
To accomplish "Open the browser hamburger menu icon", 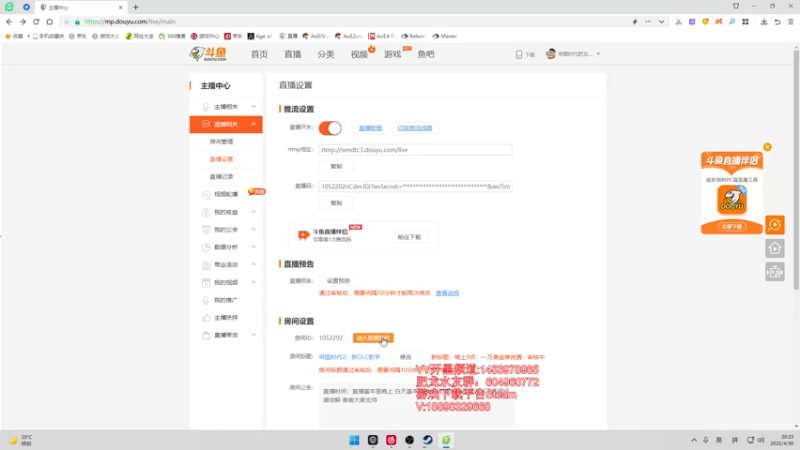I will [x=790, y=21].
